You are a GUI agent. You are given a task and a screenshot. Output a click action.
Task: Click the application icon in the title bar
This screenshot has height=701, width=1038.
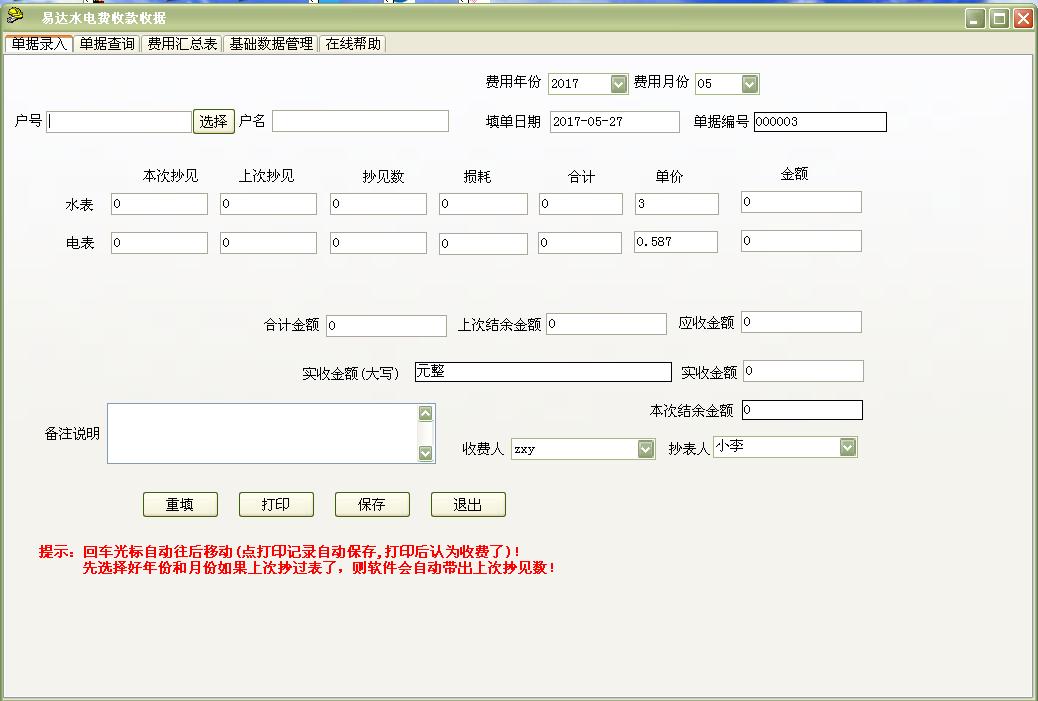[14, 16]
